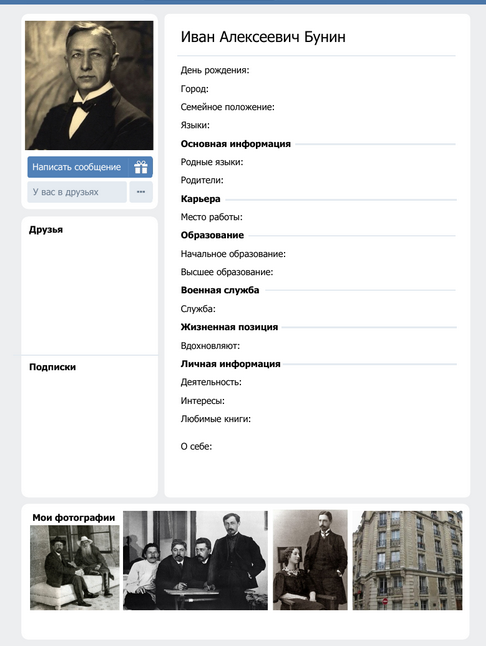
Task: Select the Основная информация section header
Action: coord(236,144)
